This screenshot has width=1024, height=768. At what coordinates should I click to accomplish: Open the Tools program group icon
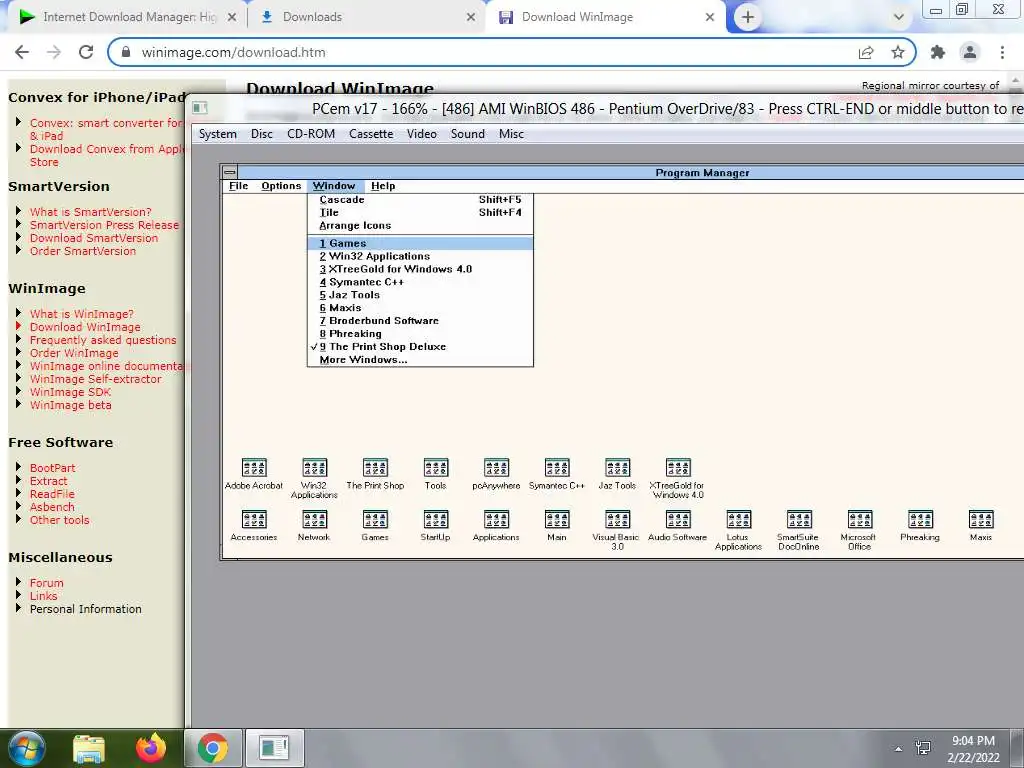click(x=436, y=468)
